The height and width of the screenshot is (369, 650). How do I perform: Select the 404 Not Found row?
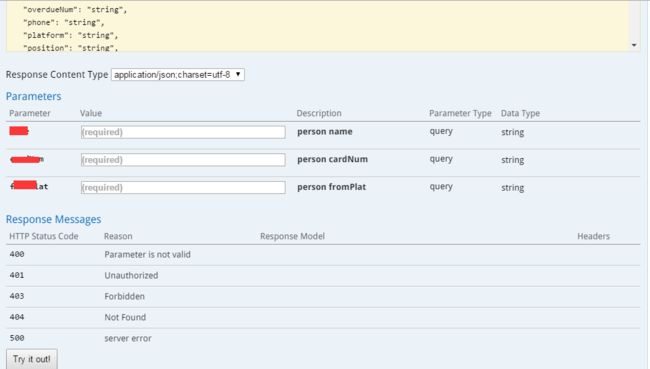click(323, 318)
